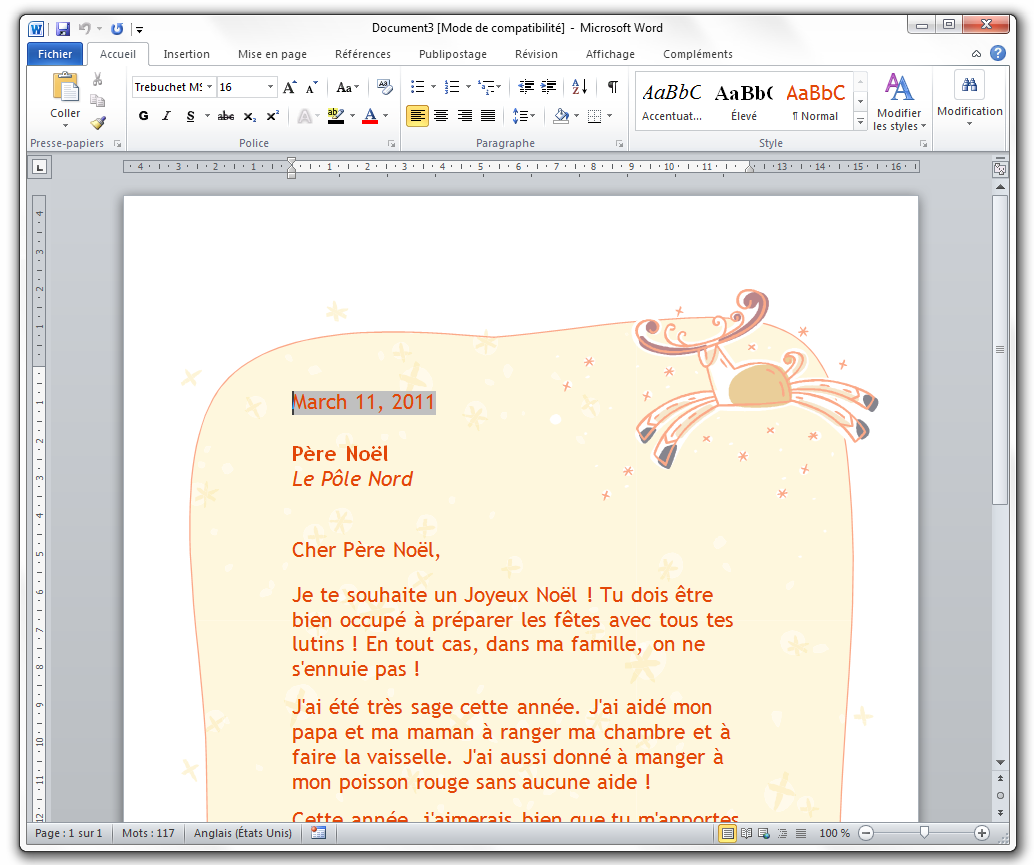Viewport: 1034px width, 865px height.
Task: Open Word Help question mark icon
Action: (997, 54)
